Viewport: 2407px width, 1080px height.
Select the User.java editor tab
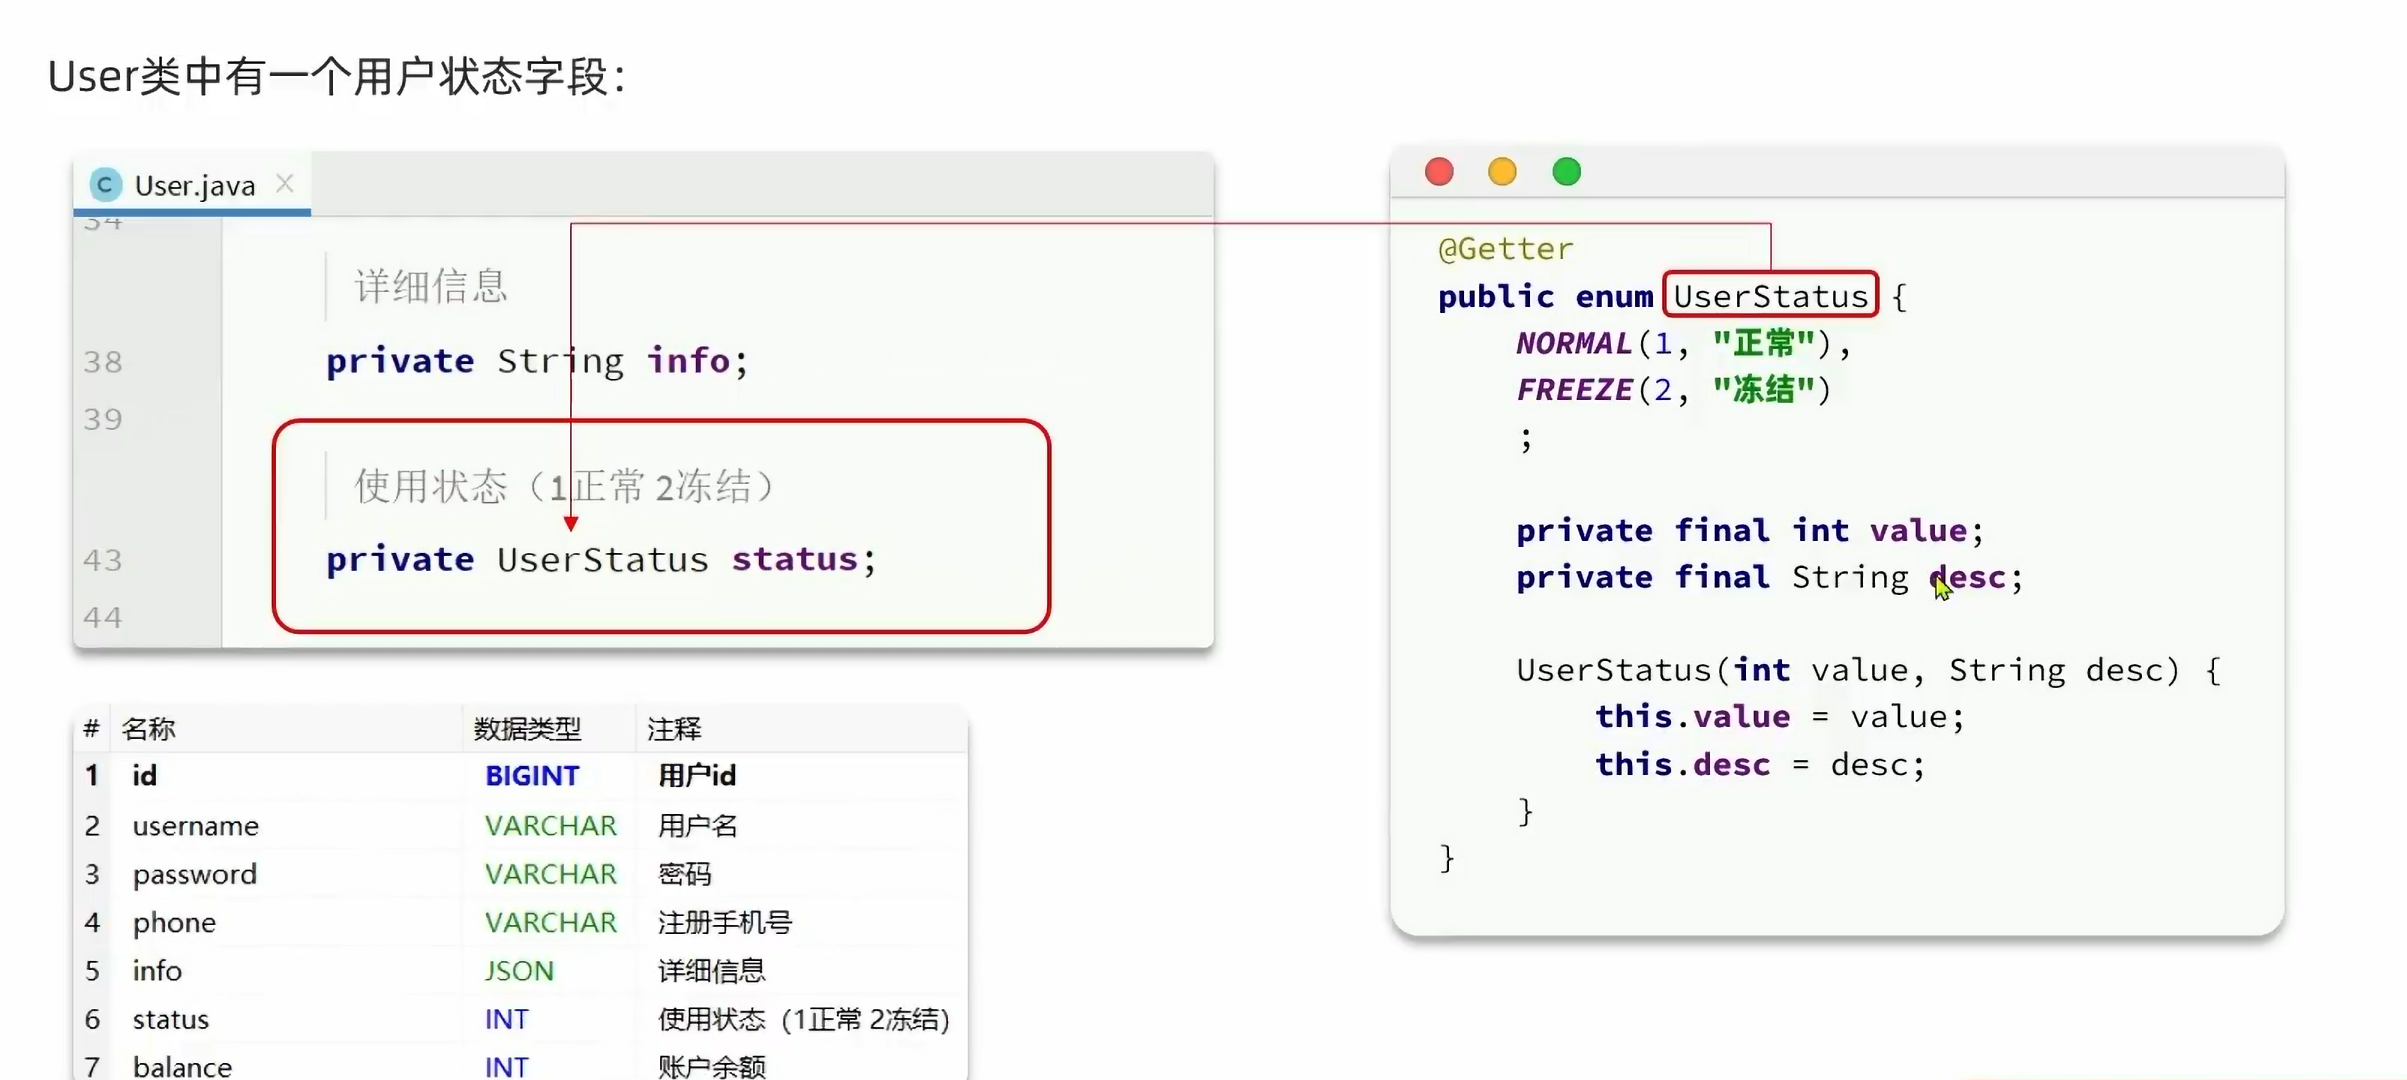195,186
